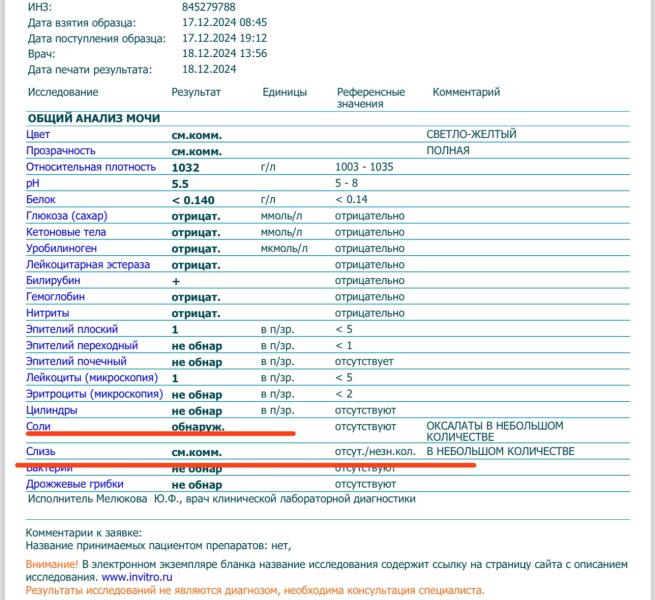Open the Нитриты test link
Viewport: 655px width, 600px height.
point(48,313)
